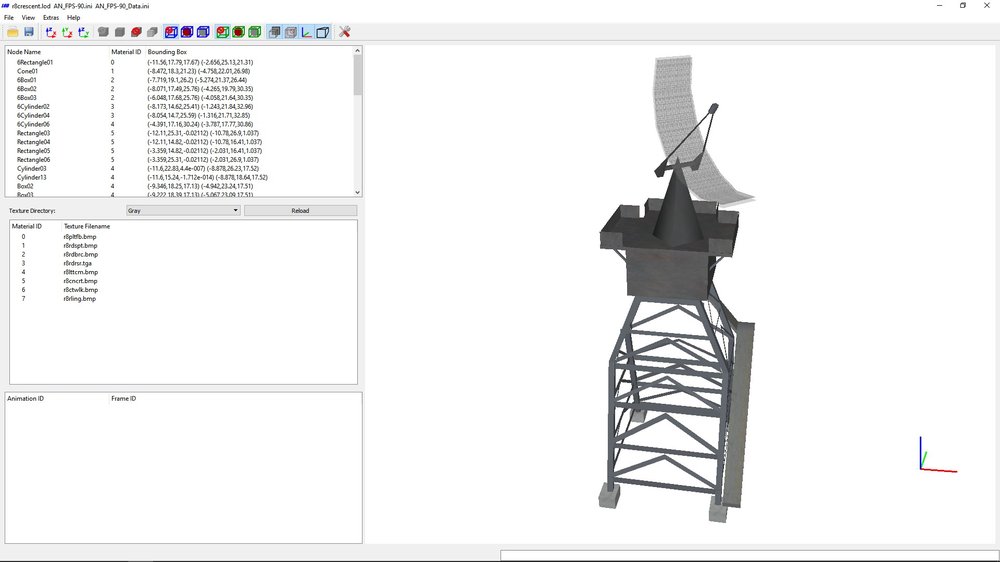Image resolution: width=1000 pixels, height=562 pixels.
Task: Toggle the empty green wireframe box icon
Action: pos(254,32)
